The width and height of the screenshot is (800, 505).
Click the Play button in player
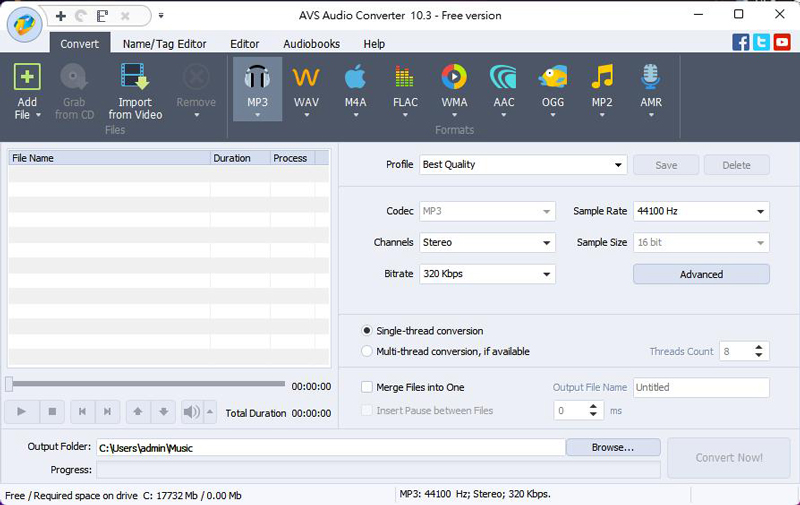[21, 412]
